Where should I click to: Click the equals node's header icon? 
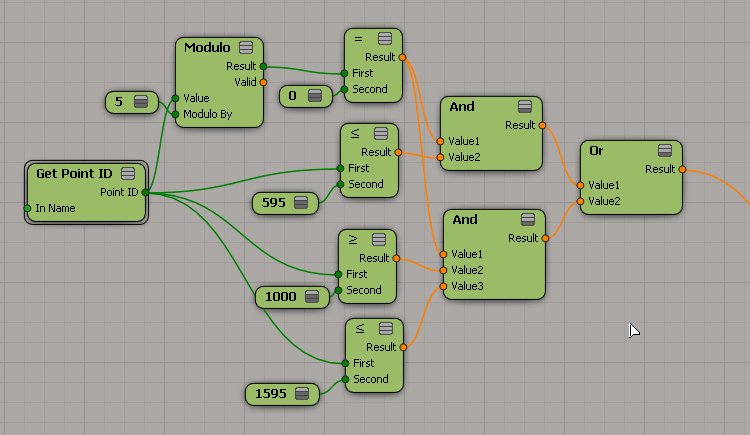pos(385,38)
